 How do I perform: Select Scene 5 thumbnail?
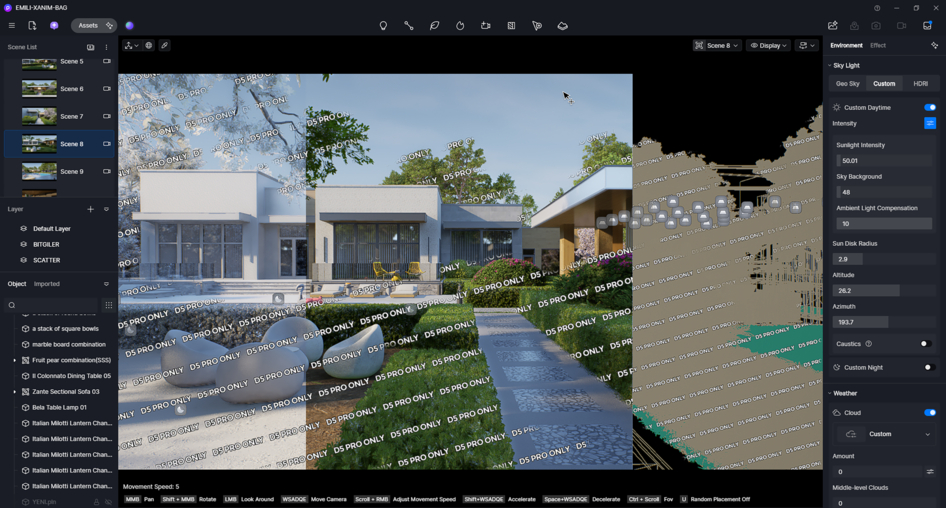pos(39,63)
